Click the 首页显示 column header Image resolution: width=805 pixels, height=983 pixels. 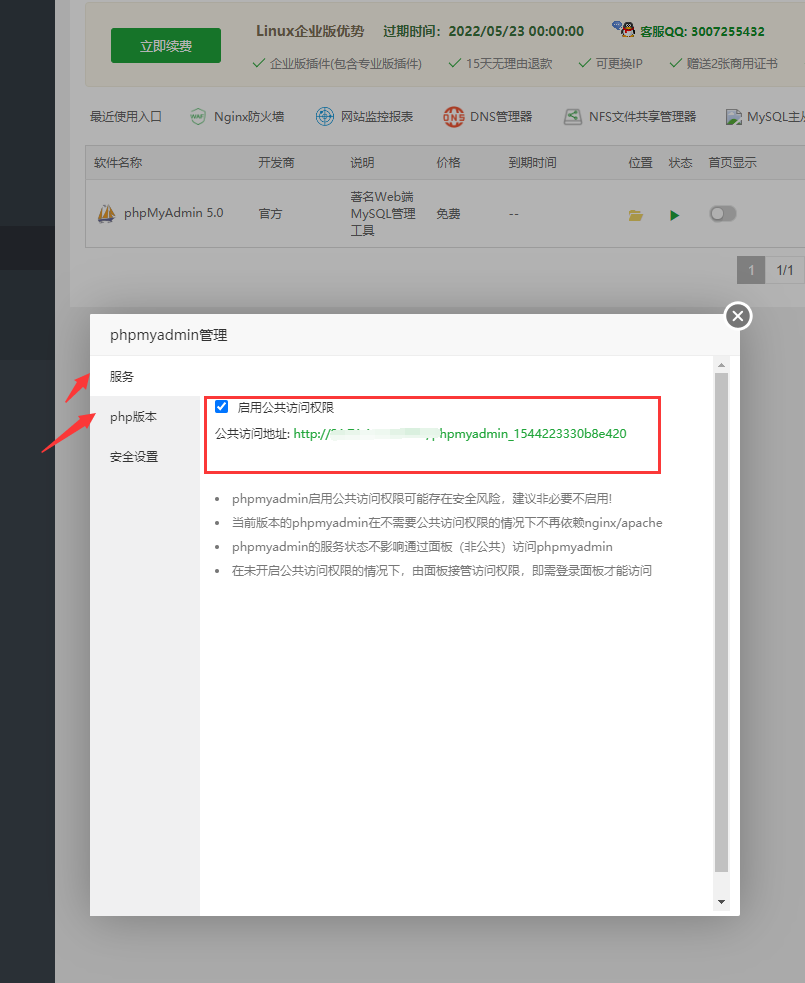pos(732,163)
